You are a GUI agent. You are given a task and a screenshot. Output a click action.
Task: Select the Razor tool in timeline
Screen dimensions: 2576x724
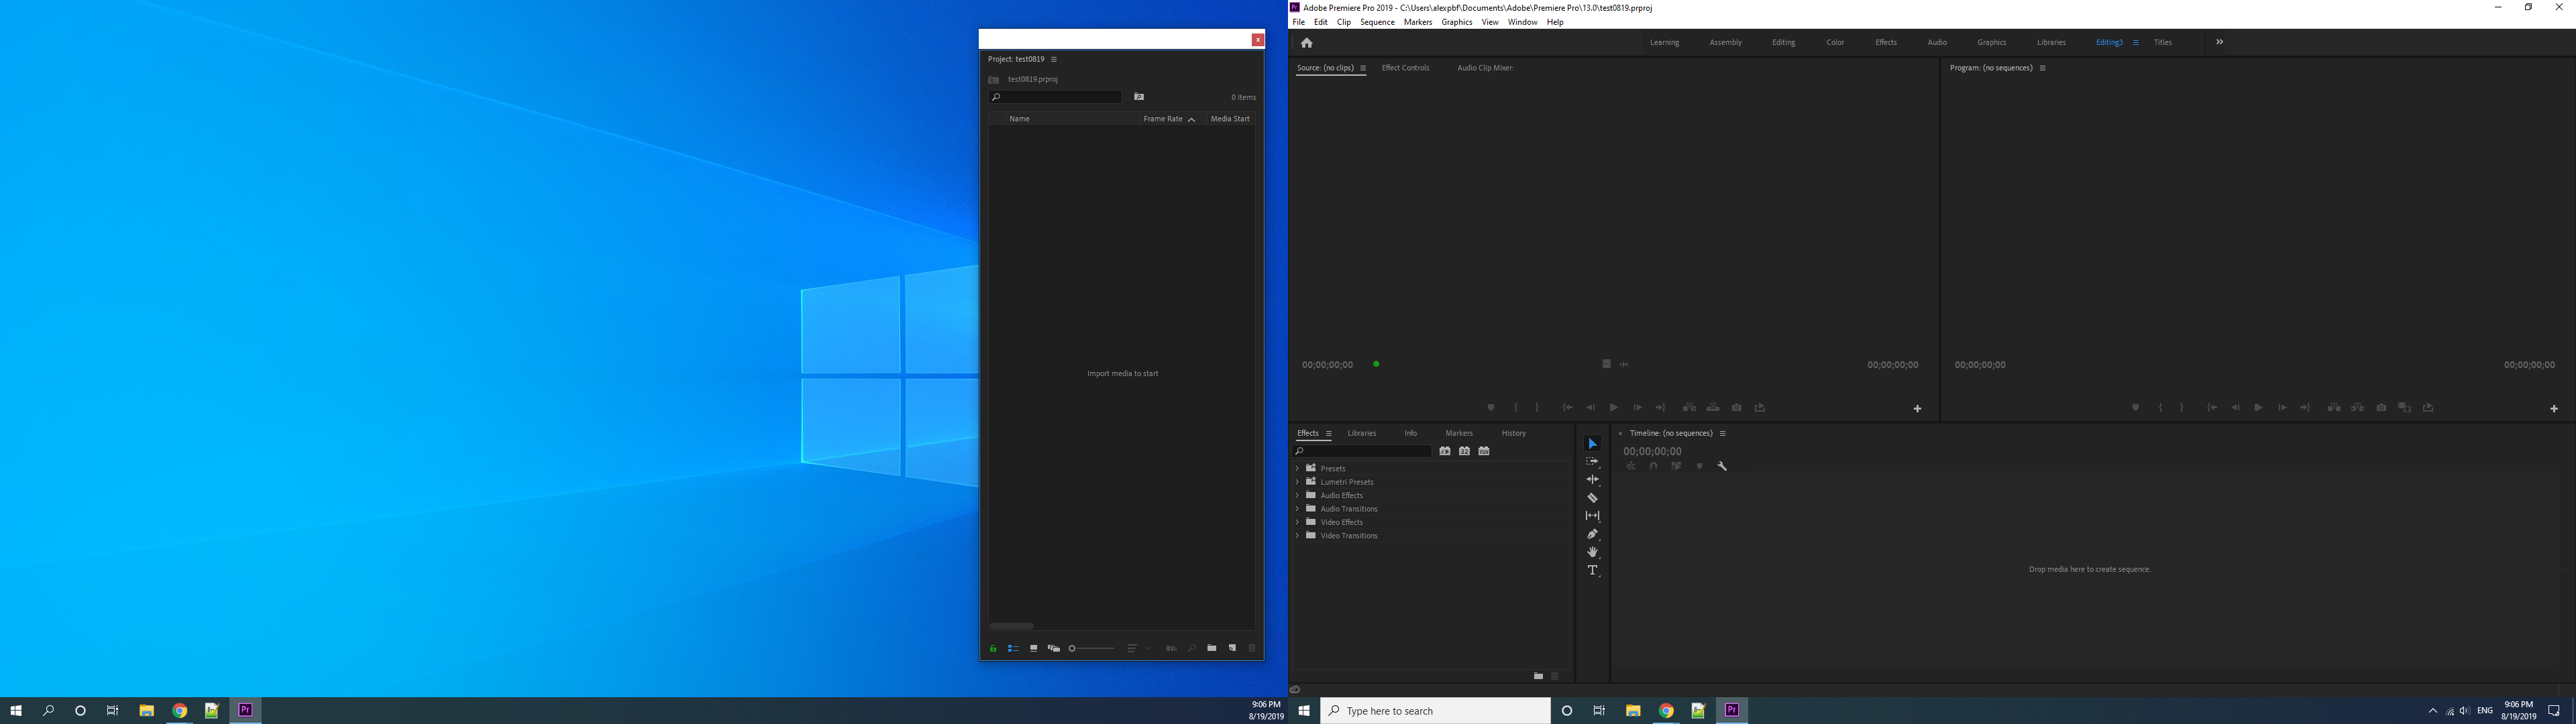coord(1592,497)
